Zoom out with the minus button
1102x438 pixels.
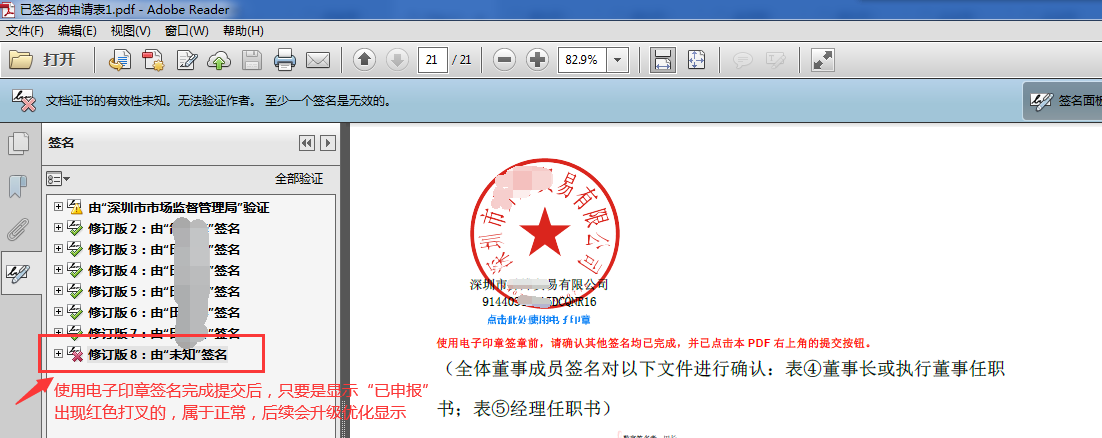tap(504, 60)
